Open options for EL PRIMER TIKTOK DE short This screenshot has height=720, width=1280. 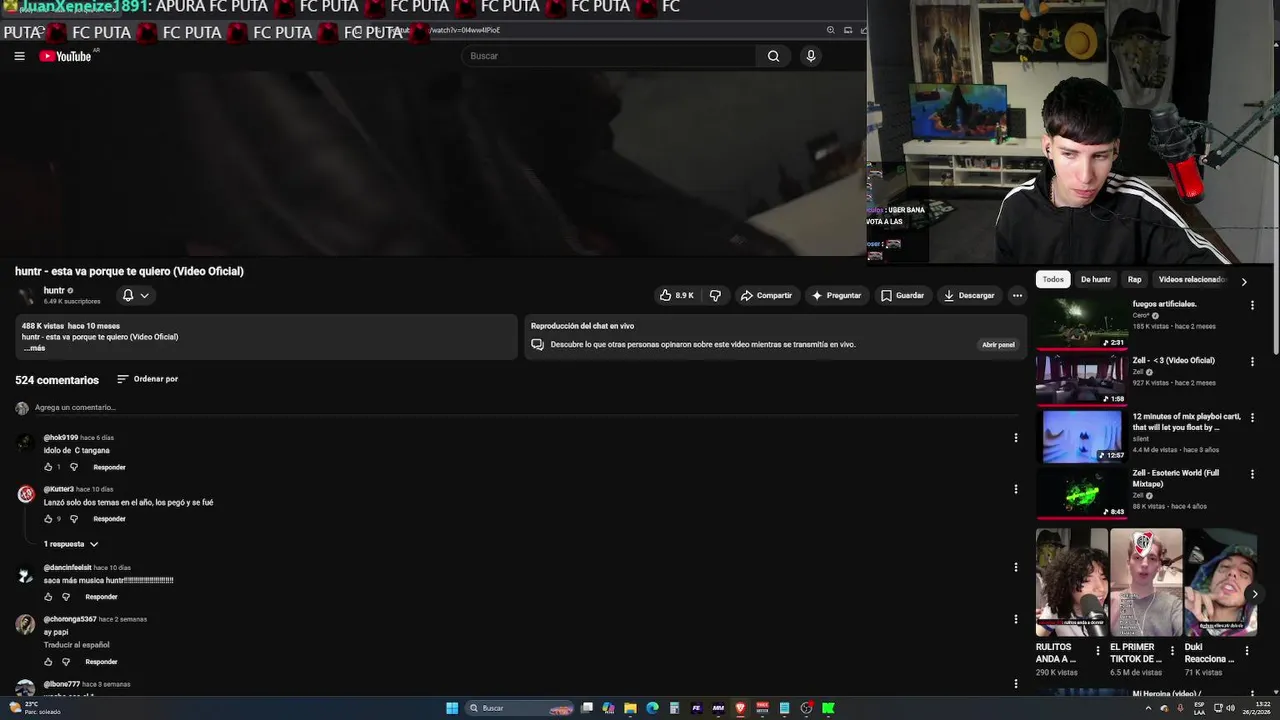1172,651
